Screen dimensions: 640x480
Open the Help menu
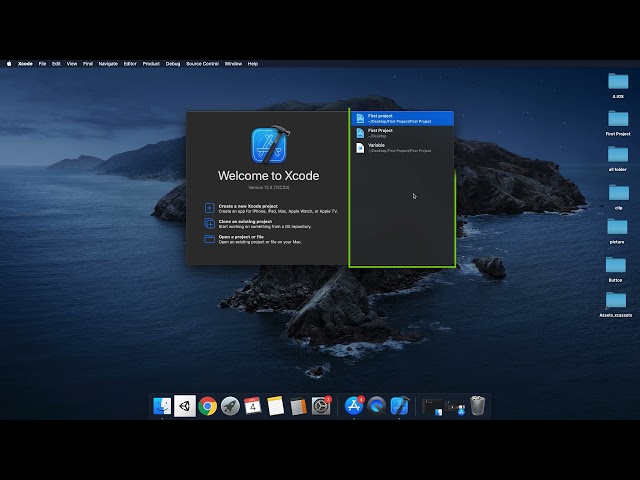pos(253,64)
